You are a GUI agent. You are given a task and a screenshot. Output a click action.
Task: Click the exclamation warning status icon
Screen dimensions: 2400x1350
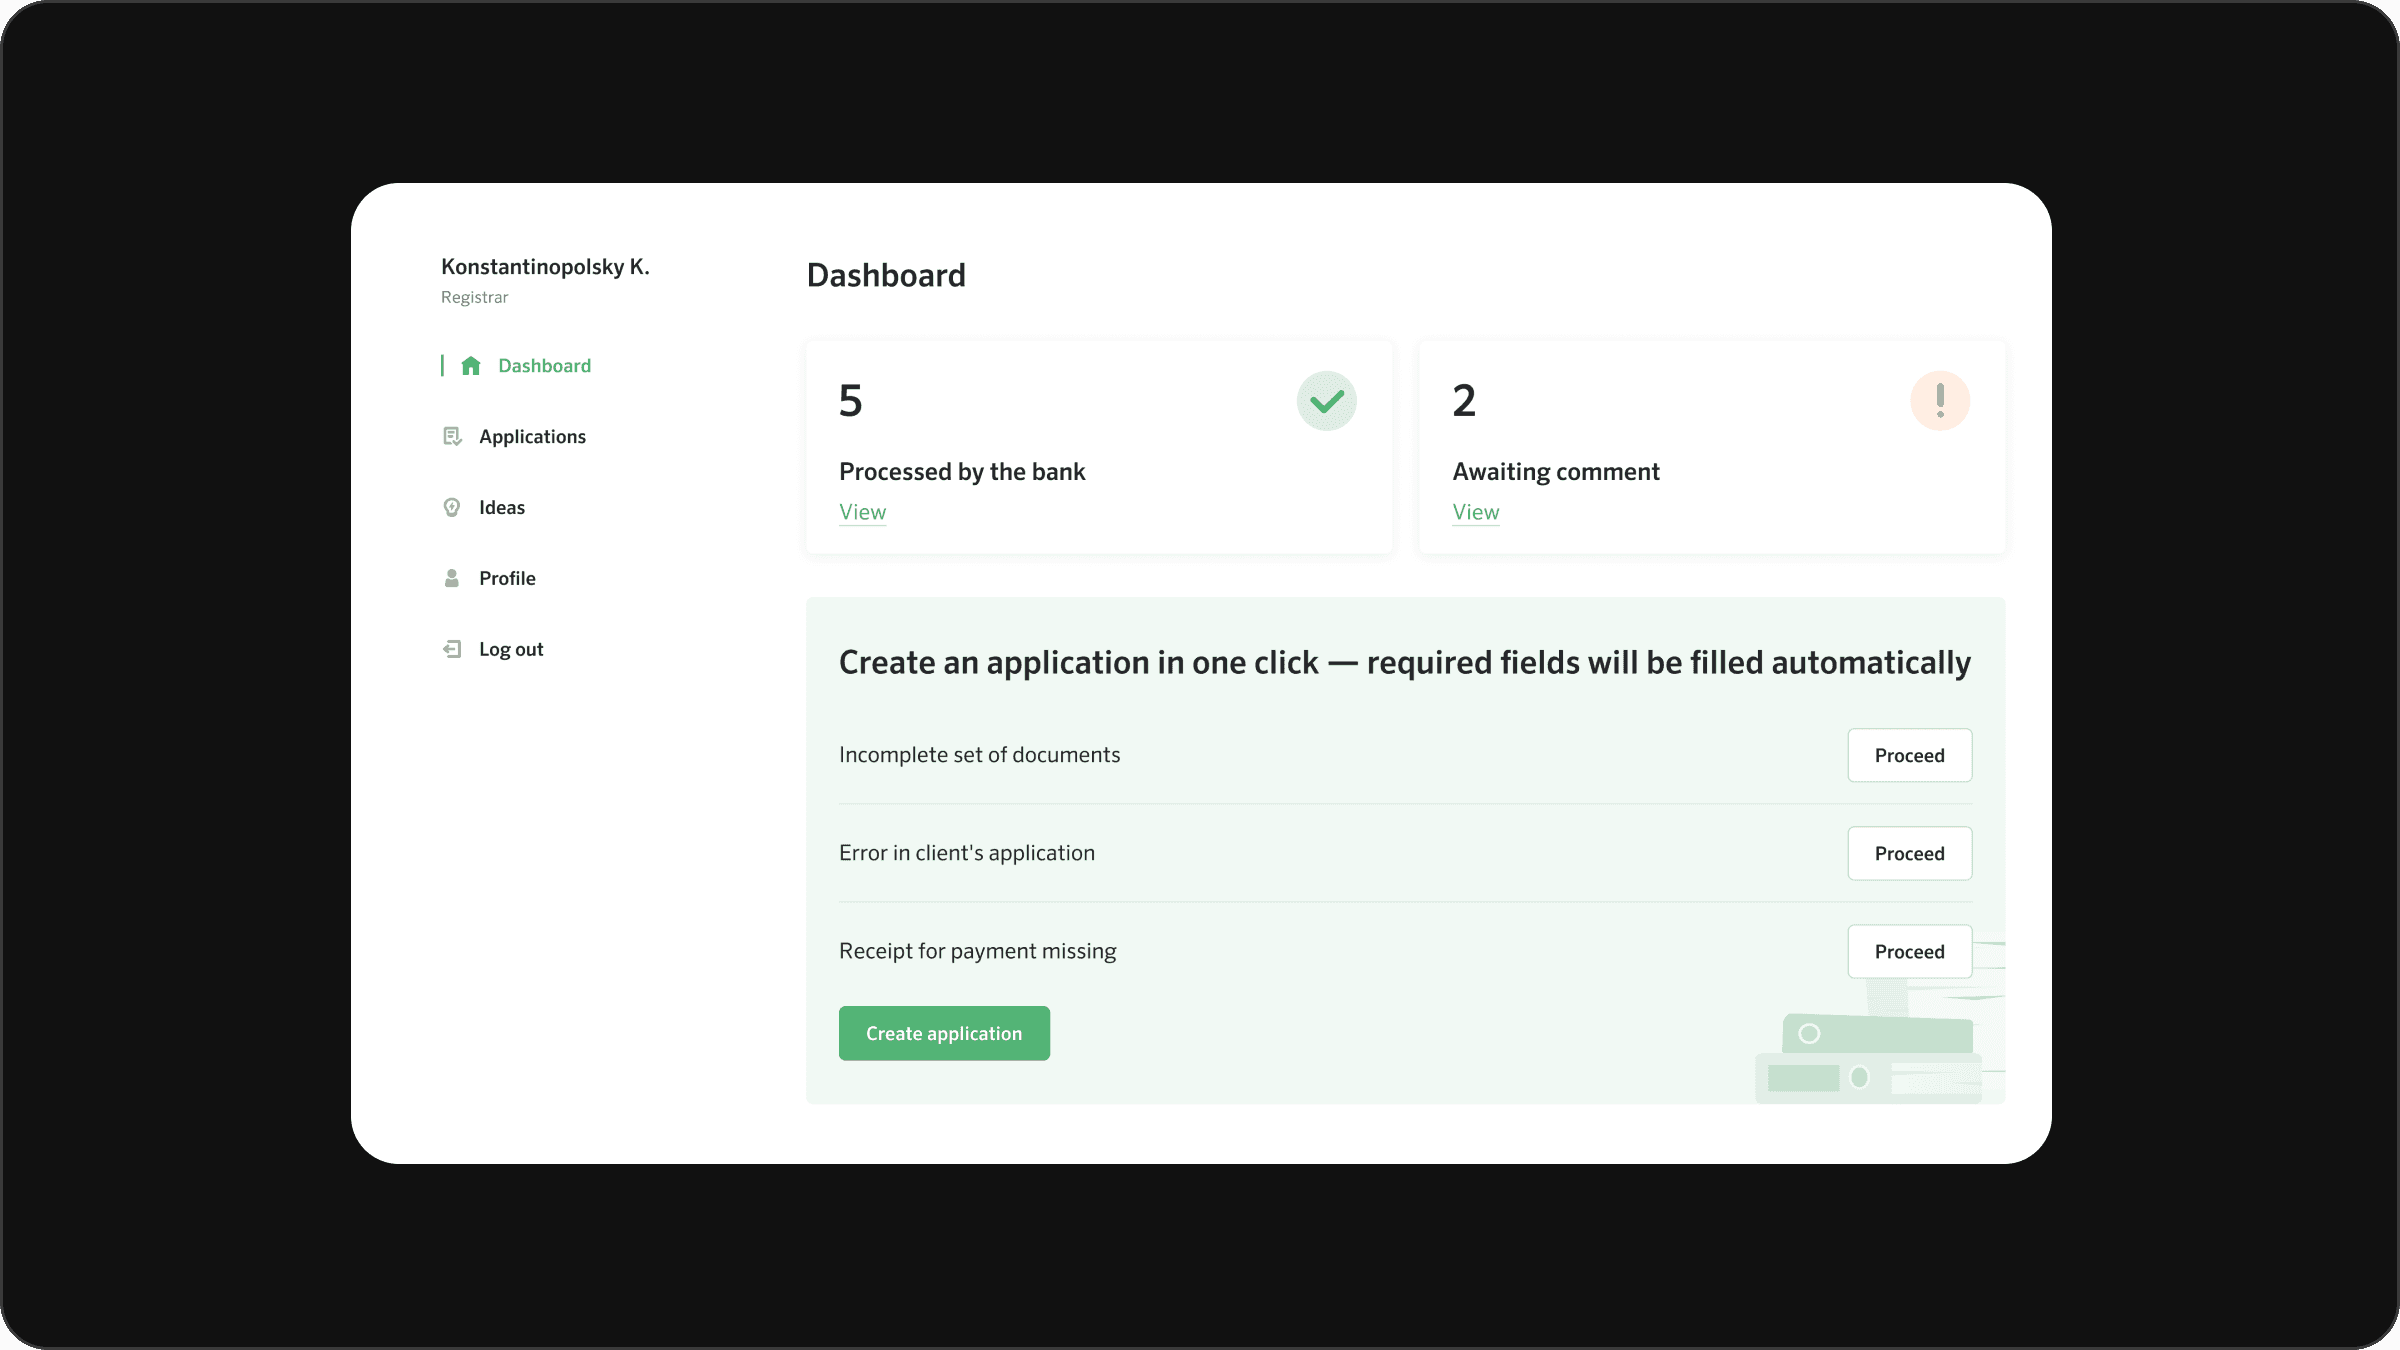point(1939,401)
